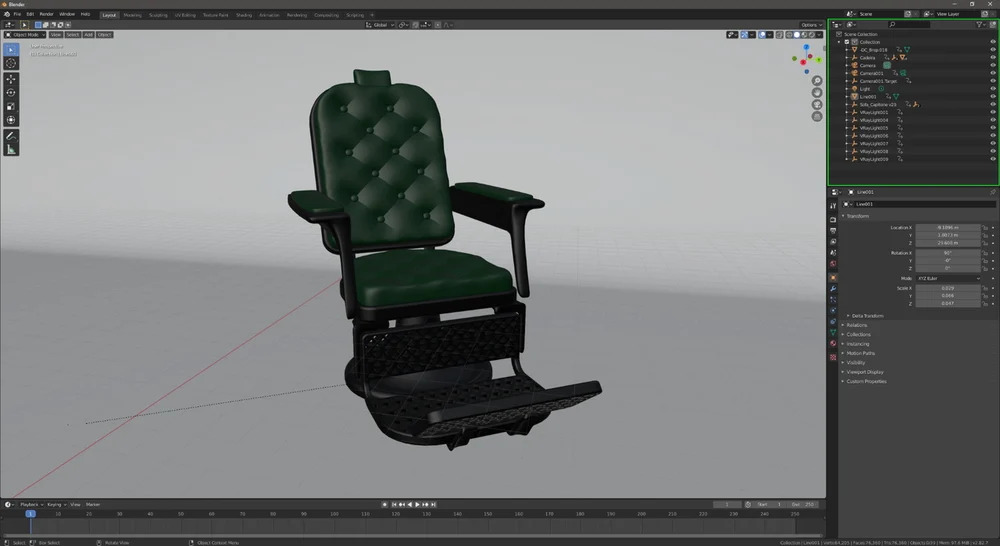
Task: Open the World properties tab
Action: tap(833, 263)
